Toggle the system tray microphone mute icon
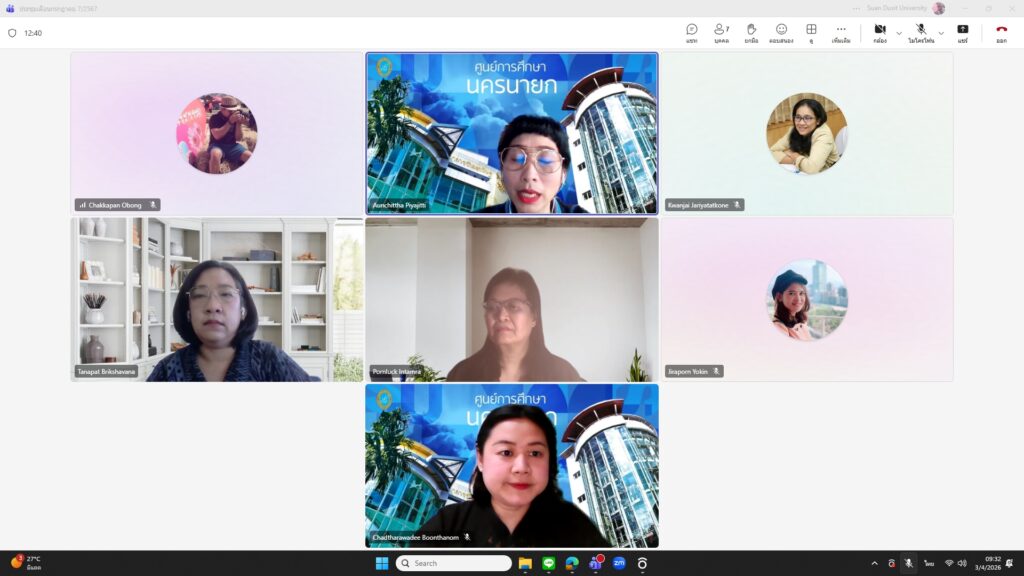This screenshot has width=1024, height=576. [x=908, y=563]
